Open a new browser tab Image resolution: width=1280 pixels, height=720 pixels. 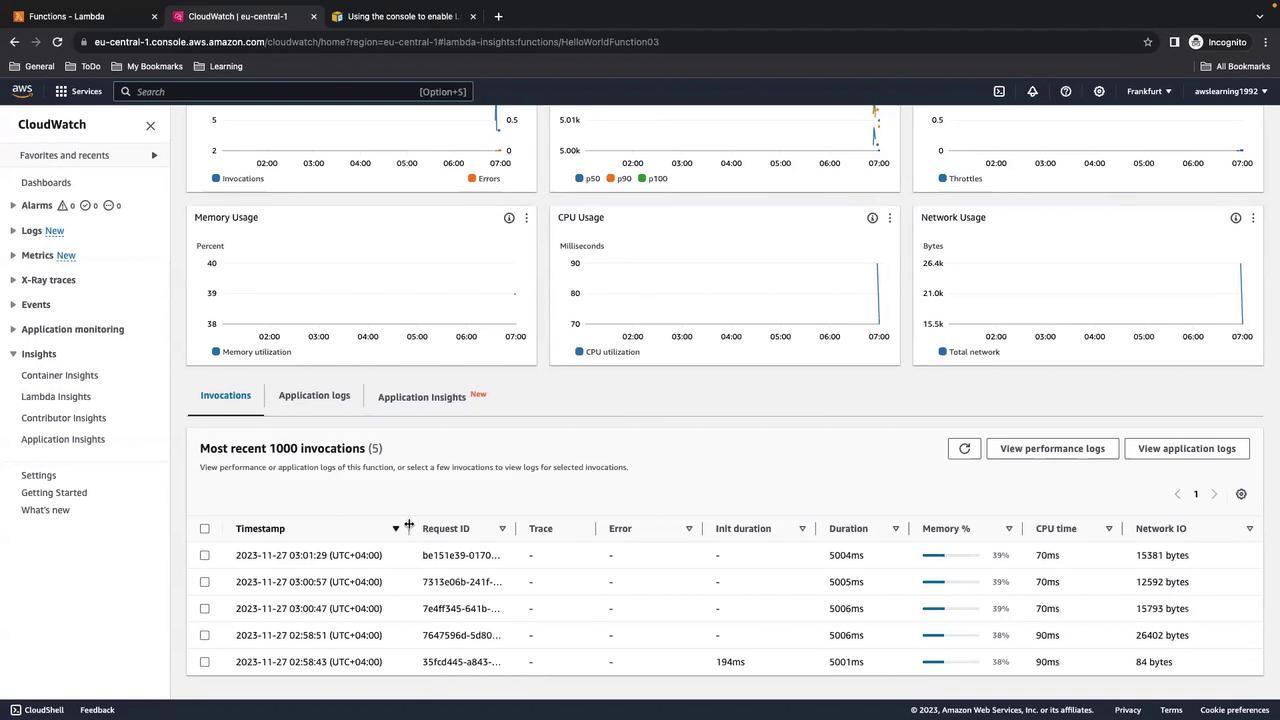tap(498, 16)
